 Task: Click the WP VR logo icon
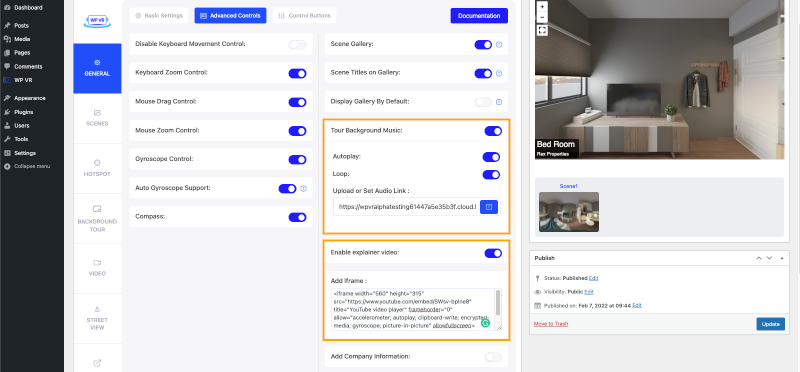[x=97, y=20]
